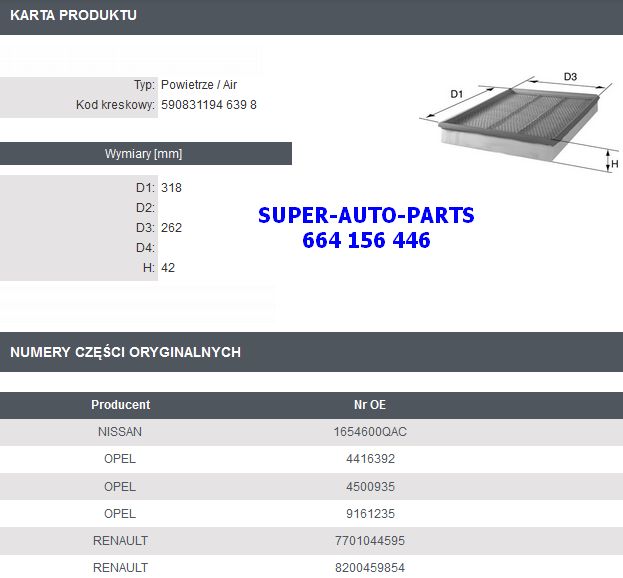Select OE number 4416392
The image size is (623, 578).
[x=370, y=459]
